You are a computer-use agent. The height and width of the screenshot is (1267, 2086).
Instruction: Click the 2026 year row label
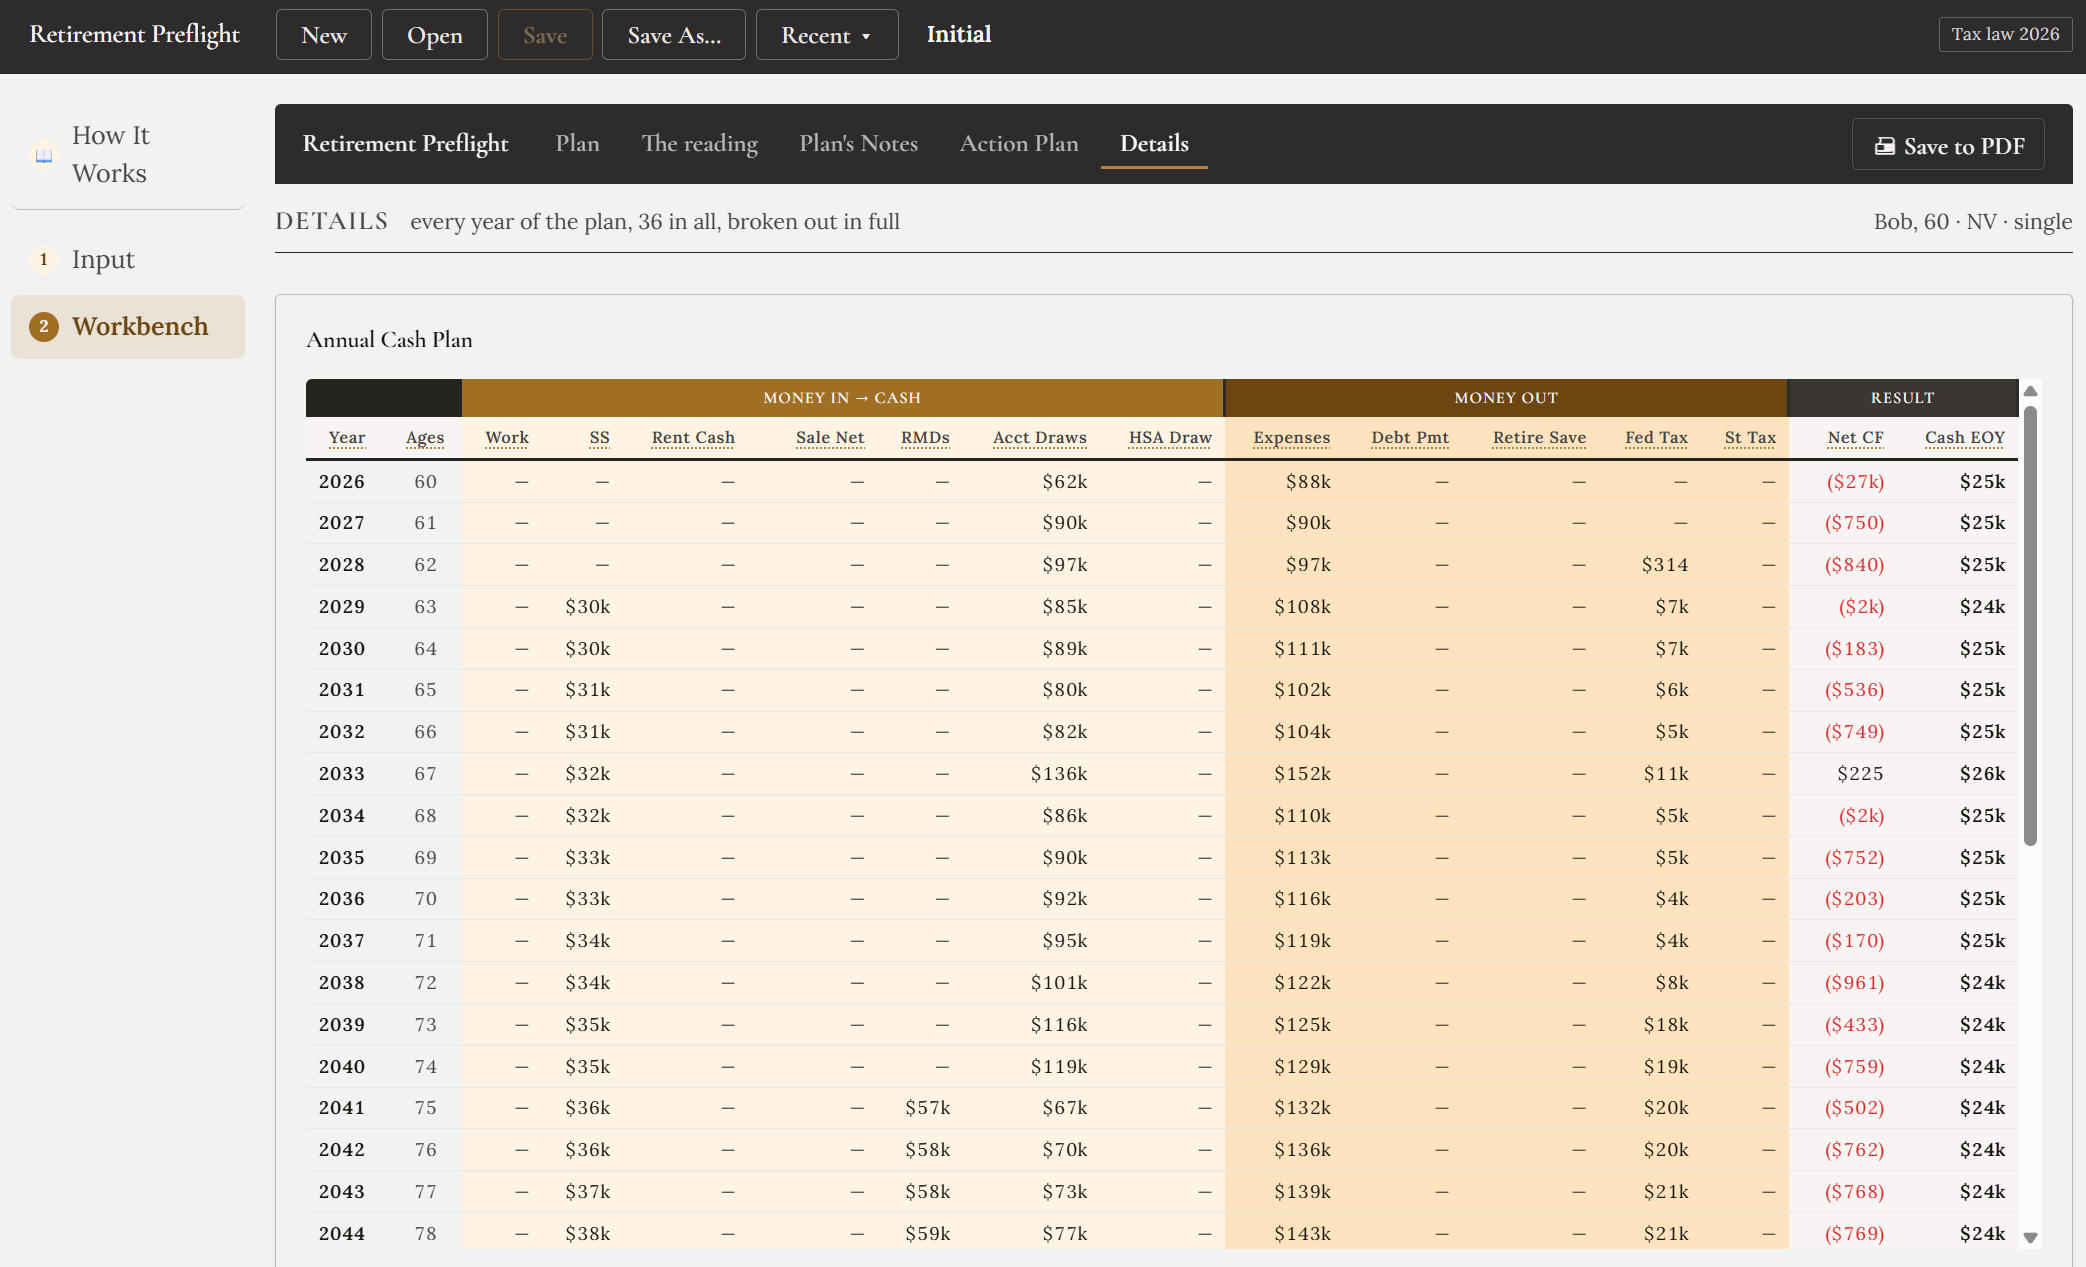point(342,482)
